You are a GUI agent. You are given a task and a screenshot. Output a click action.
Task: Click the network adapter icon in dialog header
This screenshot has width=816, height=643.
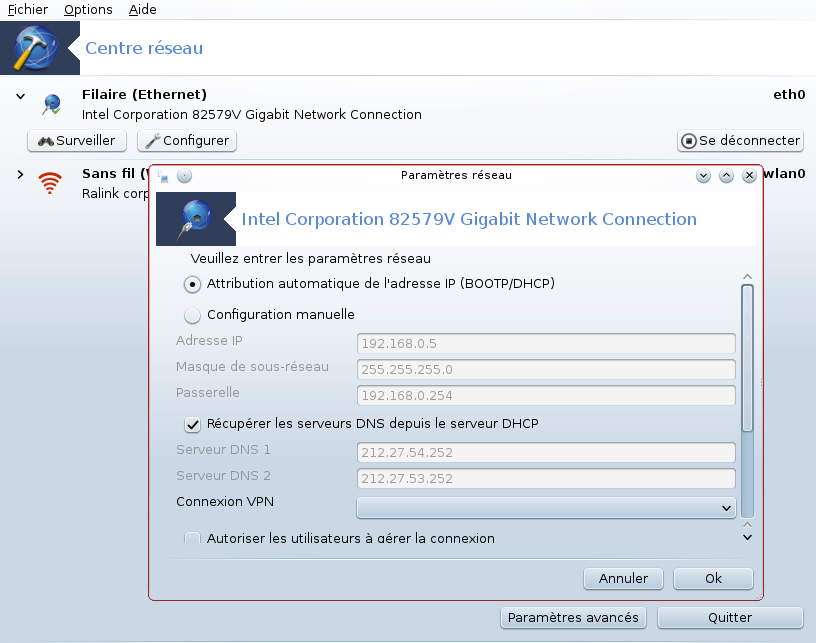(x=195, y=219)
